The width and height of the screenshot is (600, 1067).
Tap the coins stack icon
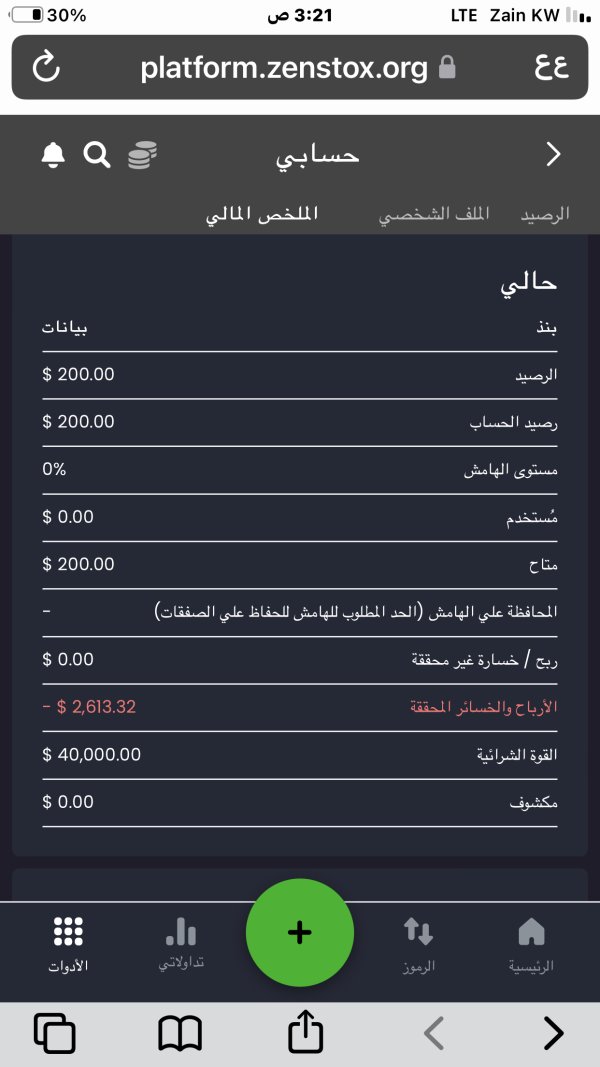point(142,154)
